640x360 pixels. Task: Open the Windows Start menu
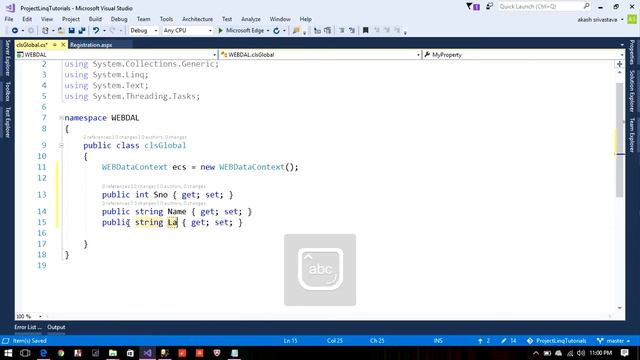pos(8,353)
